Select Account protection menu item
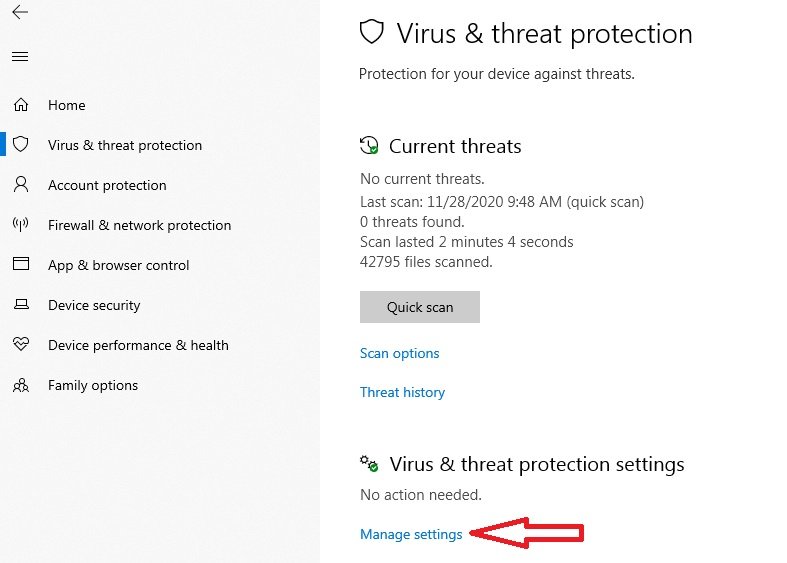This screenshot has width=787, height=563. click(x=107, y=186)
